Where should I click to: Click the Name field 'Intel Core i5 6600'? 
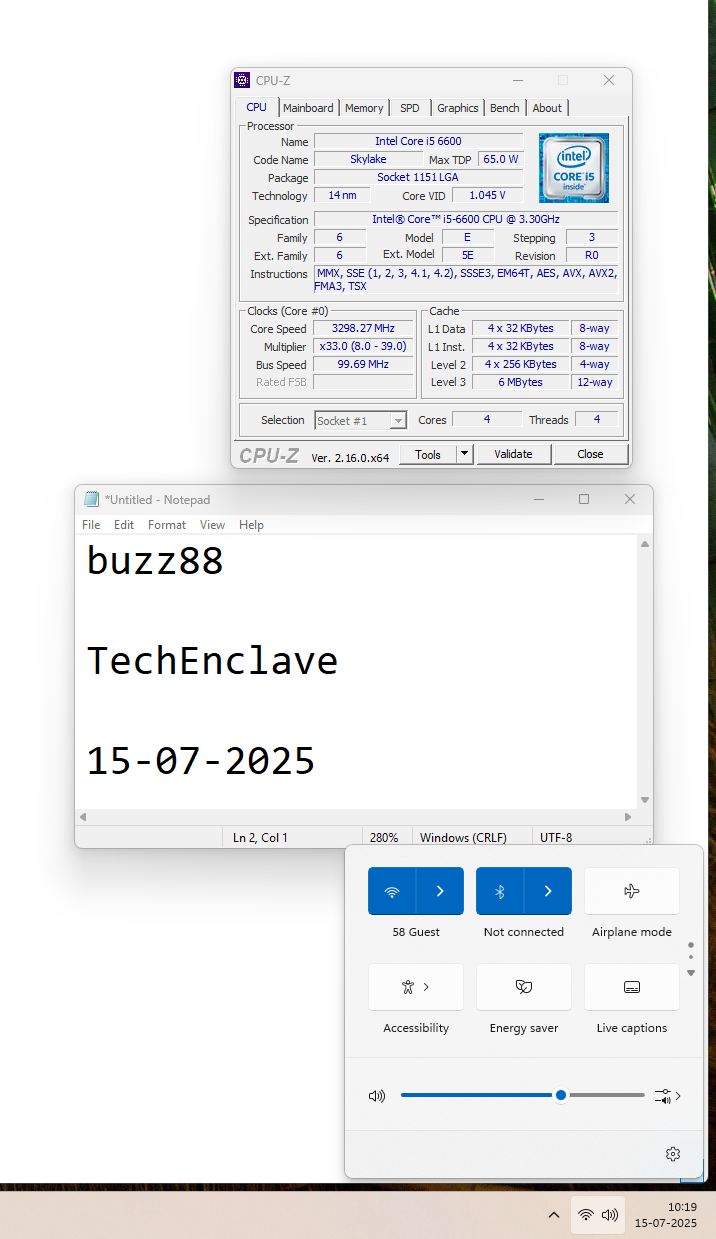tap(418, 141)
